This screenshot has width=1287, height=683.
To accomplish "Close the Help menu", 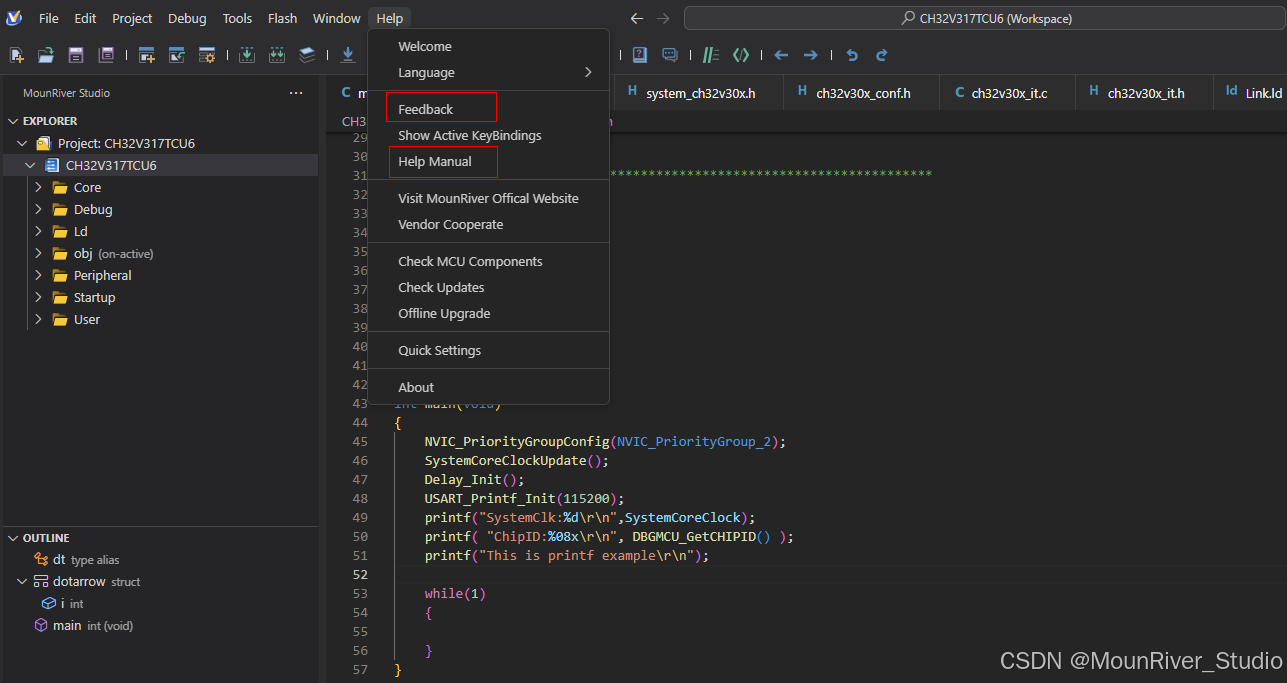I will 390,18.
